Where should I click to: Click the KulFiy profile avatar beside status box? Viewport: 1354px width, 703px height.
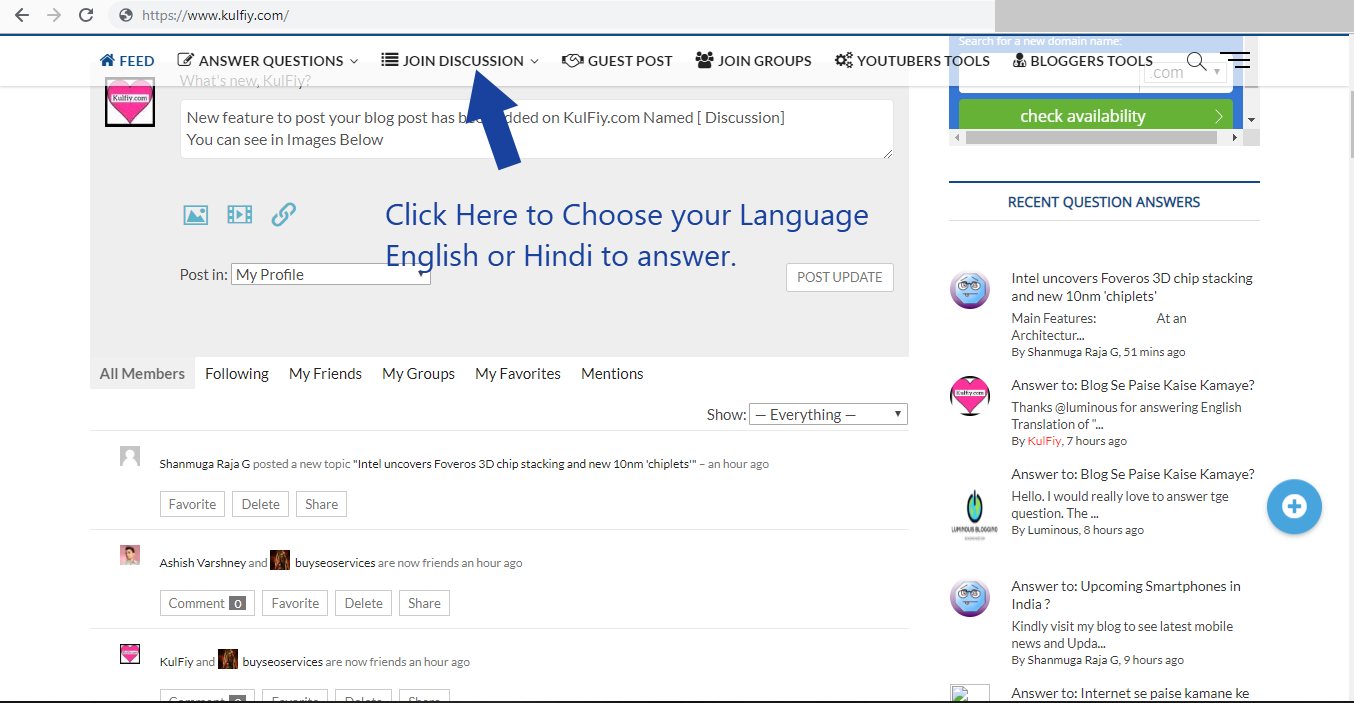[x=130, y=101]
